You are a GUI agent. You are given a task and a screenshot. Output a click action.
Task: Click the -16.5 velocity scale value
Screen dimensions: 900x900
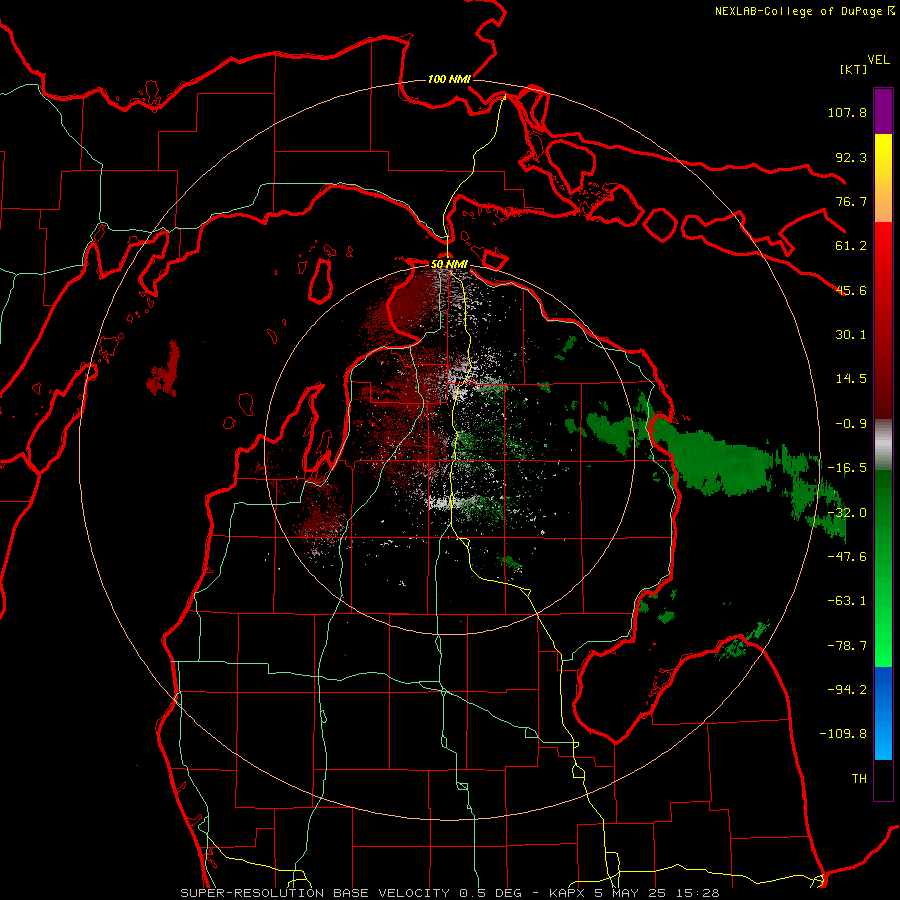[x=847, y=468]
